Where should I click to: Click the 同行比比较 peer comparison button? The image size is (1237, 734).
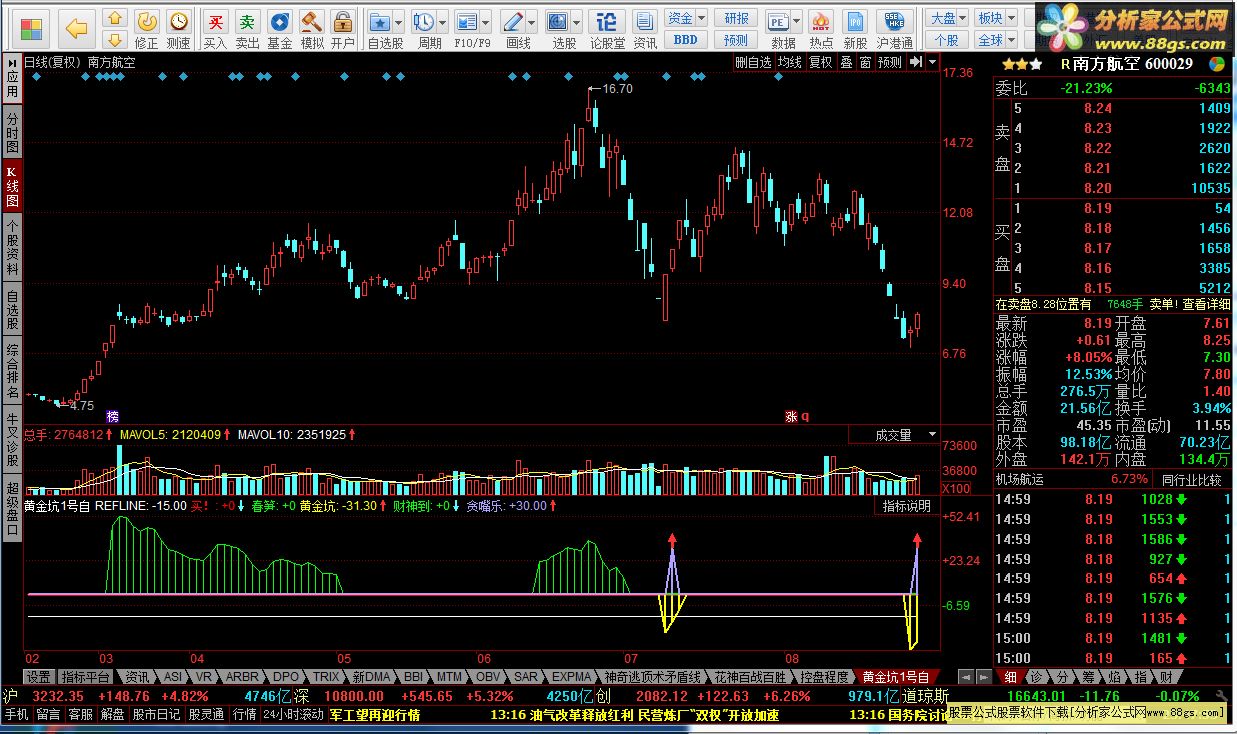(1192, 480)
